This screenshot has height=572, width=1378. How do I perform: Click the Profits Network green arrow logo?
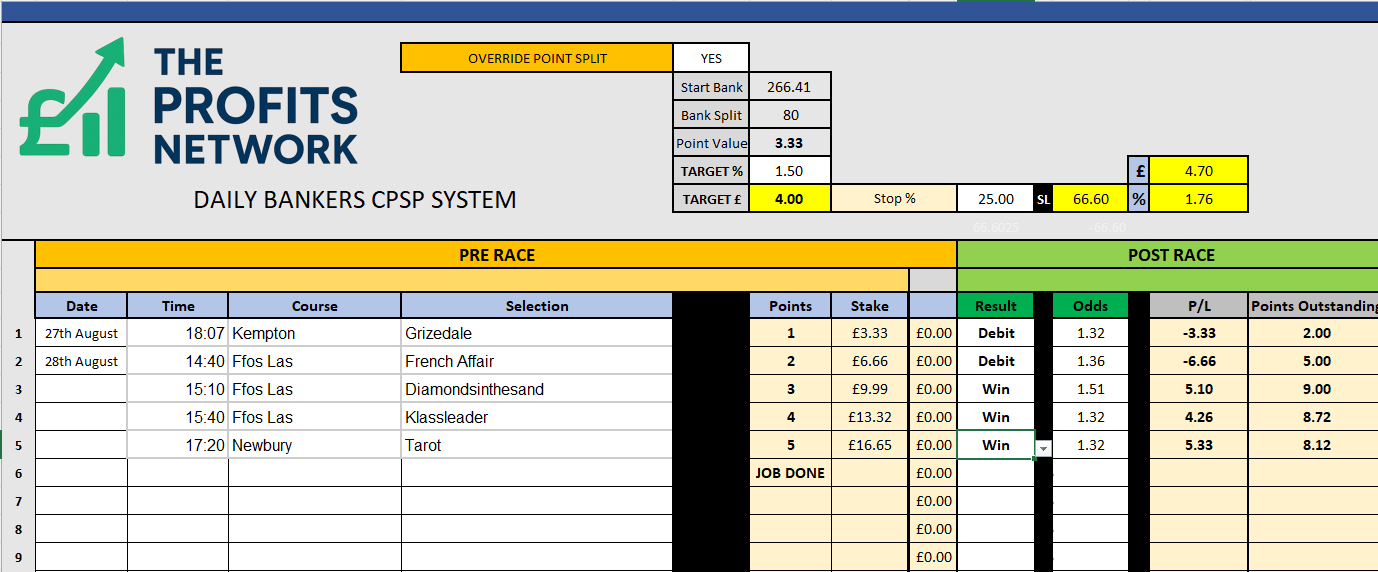tap(73, 99)
